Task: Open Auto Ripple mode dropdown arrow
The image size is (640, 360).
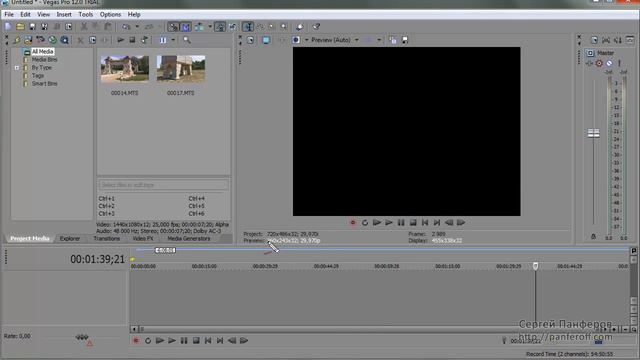Action: [x=210, y=27]
